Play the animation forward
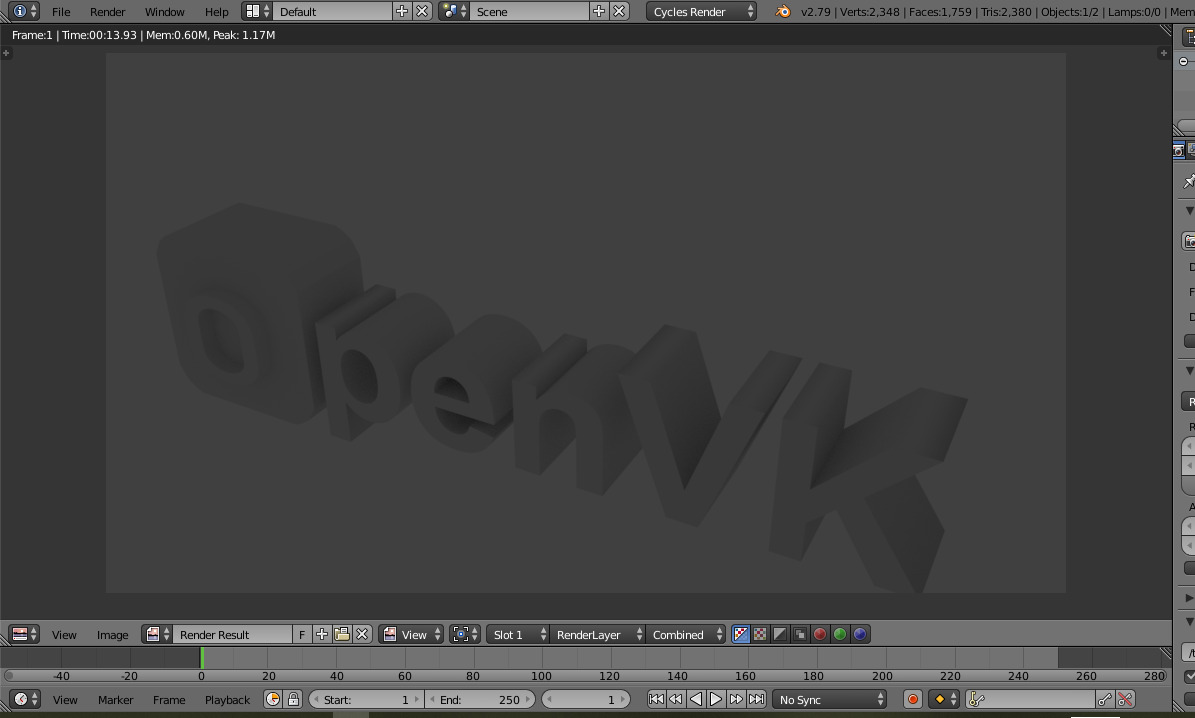This screenshot has width=1195, height=718. point(716,699)
